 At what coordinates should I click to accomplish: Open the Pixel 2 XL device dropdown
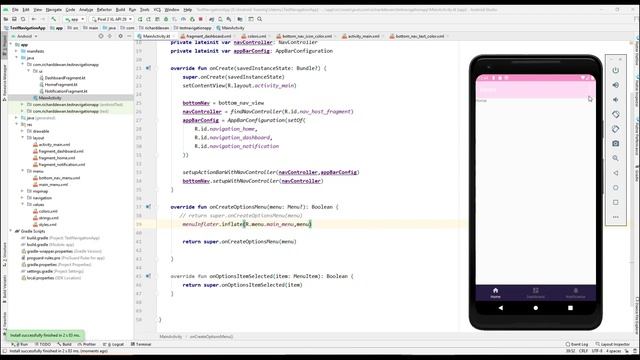tap(111, 19)
